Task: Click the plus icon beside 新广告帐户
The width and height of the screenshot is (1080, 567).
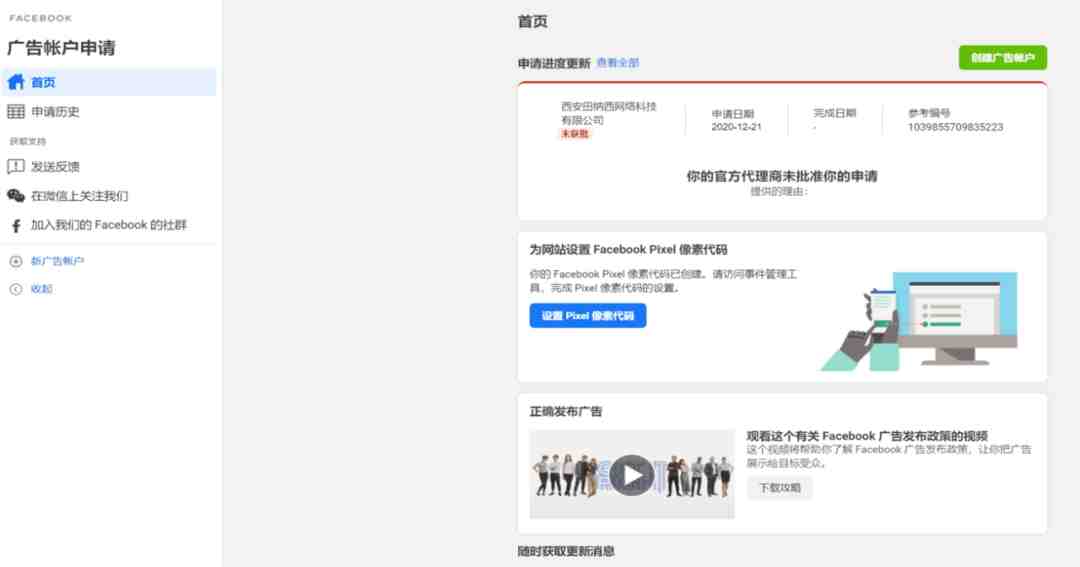Action: (16, 261)
